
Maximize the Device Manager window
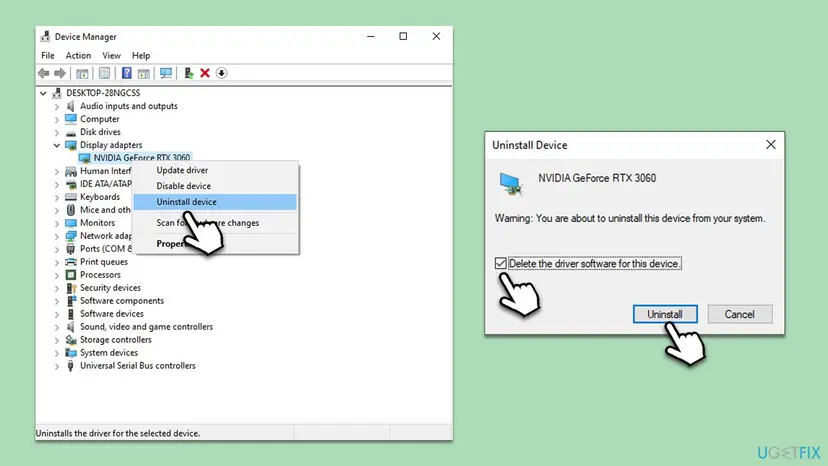pos(403,36)
